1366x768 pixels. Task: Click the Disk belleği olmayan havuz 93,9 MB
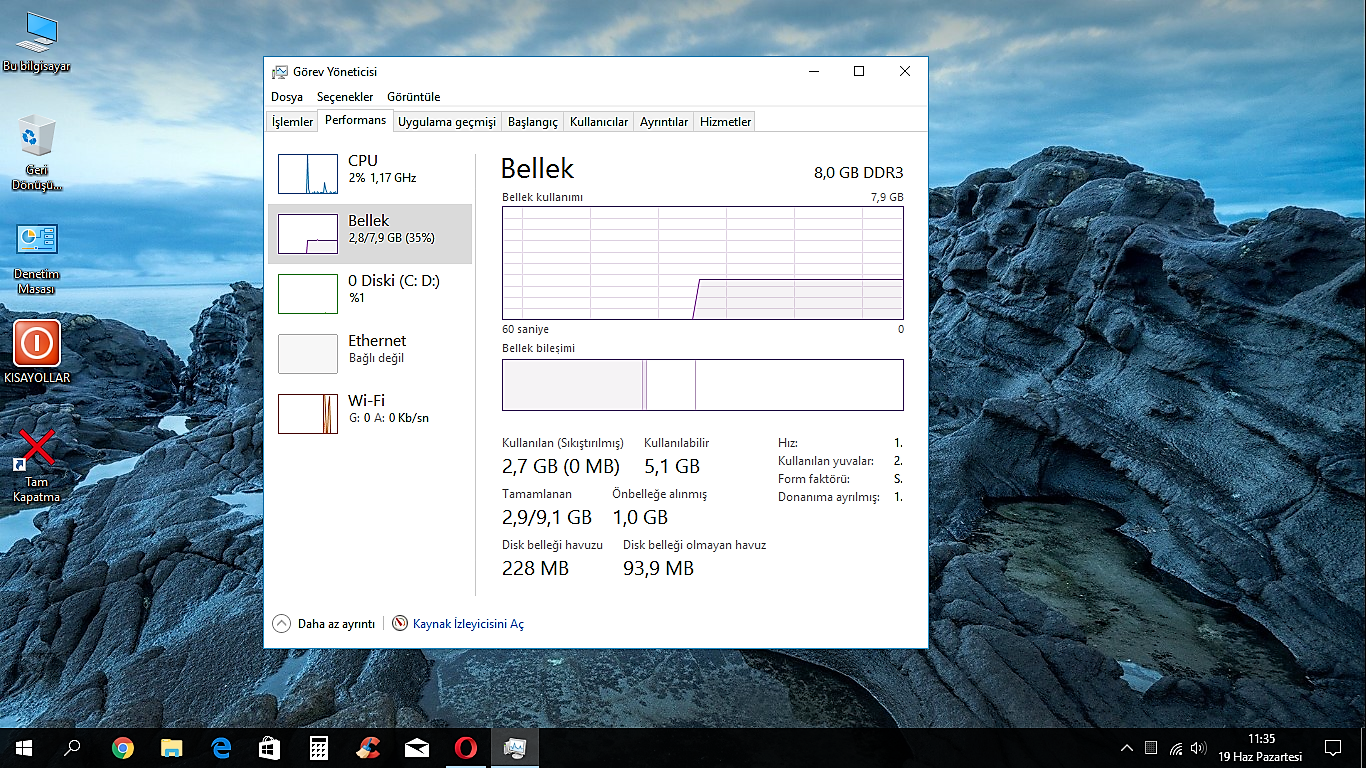click(x=658, y=568)
